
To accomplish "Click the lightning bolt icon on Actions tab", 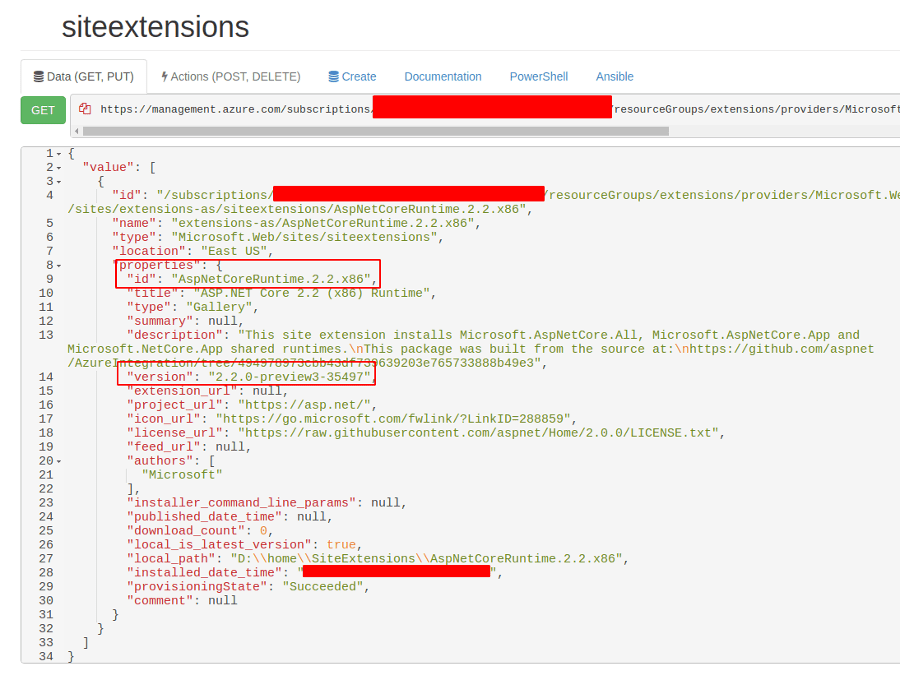I will (162, 76).
